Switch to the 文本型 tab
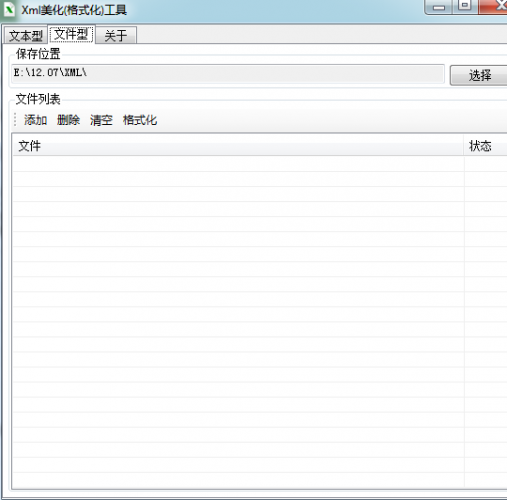 pos(25,35)
